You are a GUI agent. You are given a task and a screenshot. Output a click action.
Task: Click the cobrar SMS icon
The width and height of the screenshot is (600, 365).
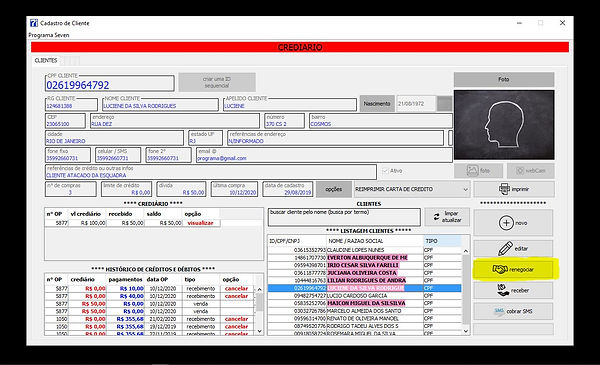[x=499, y=311]
